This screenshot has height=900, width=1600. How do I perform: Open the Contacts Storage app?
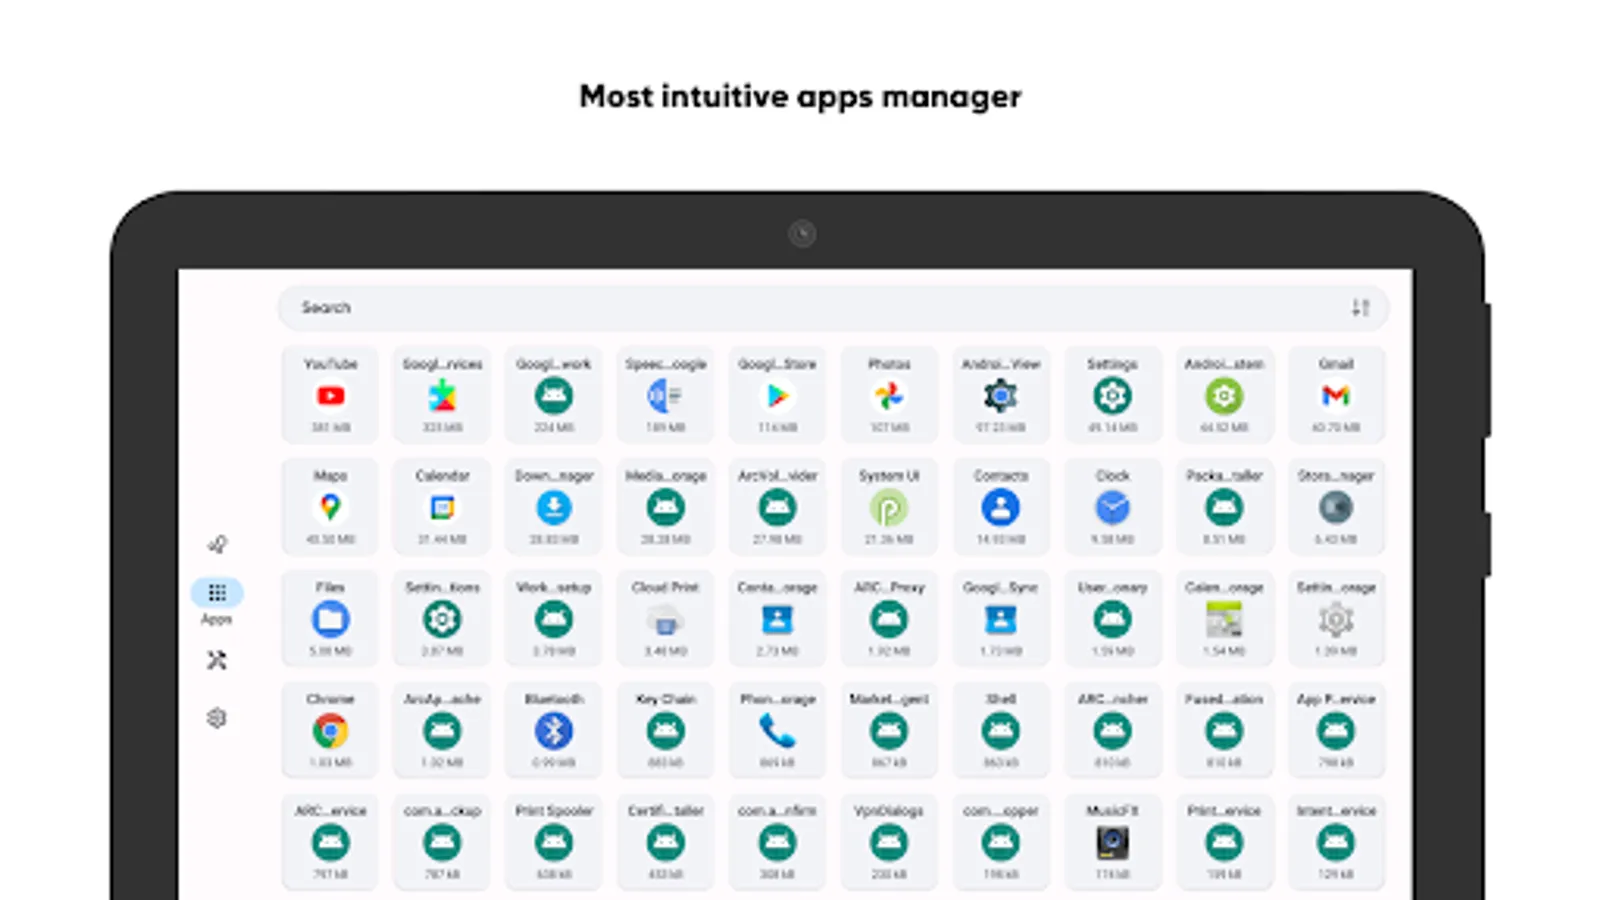777,619
